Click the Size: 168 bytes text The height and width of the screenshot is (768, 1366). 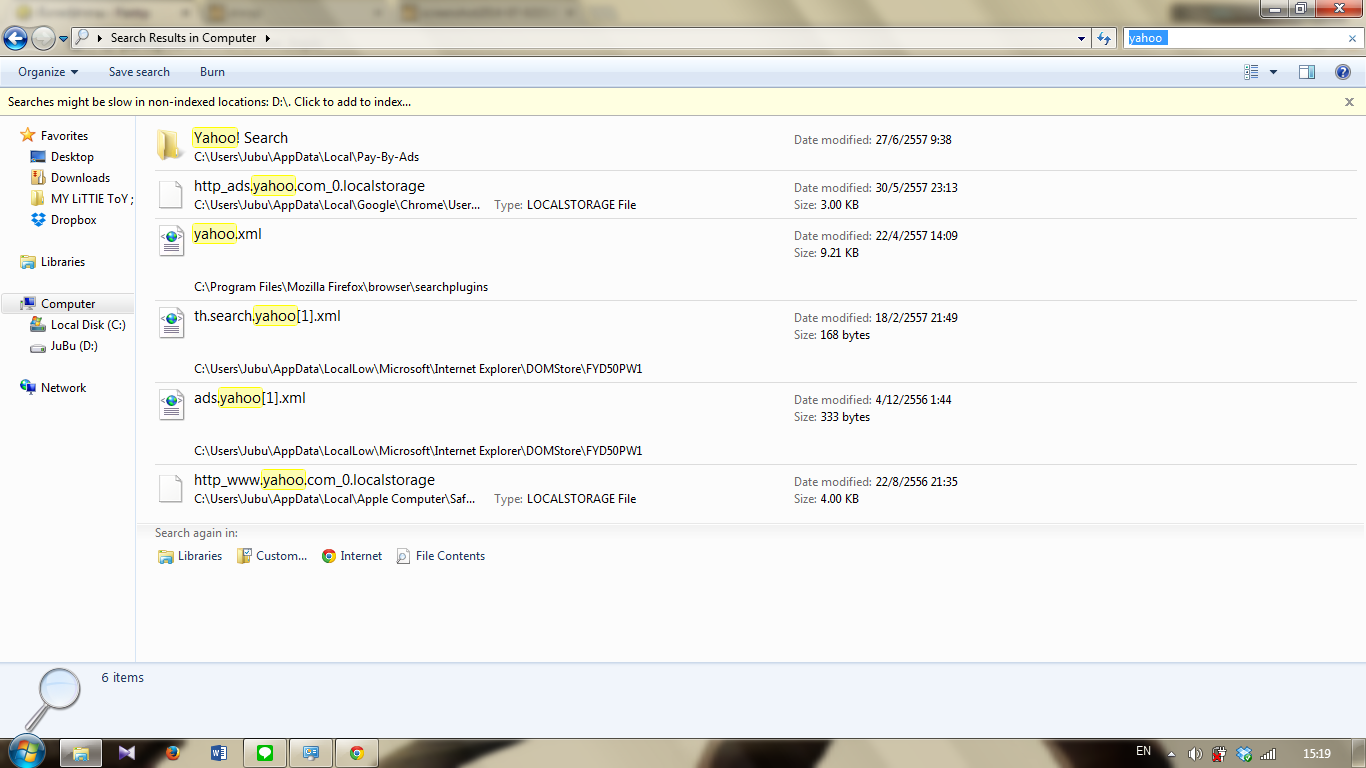click(x=832, y=335)
